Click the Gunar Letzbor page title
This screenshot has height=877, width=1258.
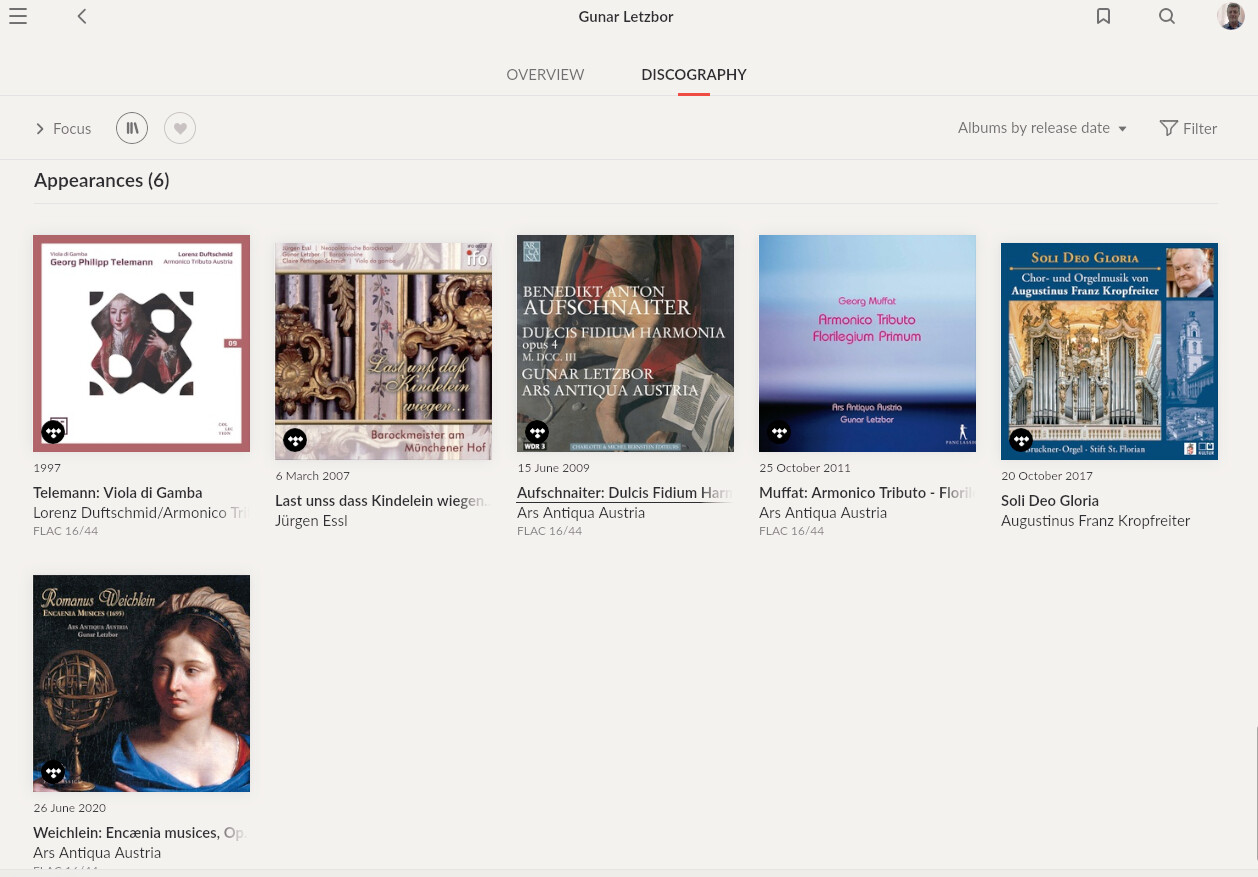[x=626, y=17]
